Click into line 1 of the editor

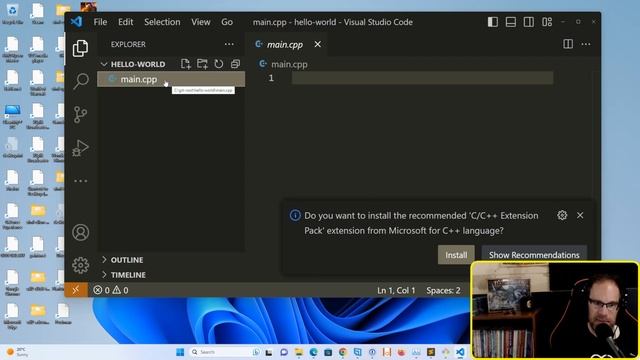point(422,78)
